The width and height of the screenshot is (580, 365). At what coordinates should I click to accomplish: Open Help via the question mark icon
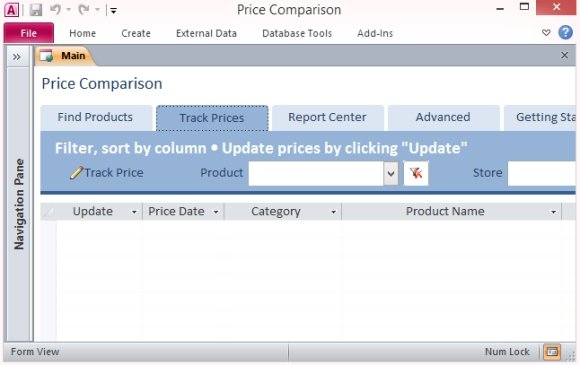point(565,33)
